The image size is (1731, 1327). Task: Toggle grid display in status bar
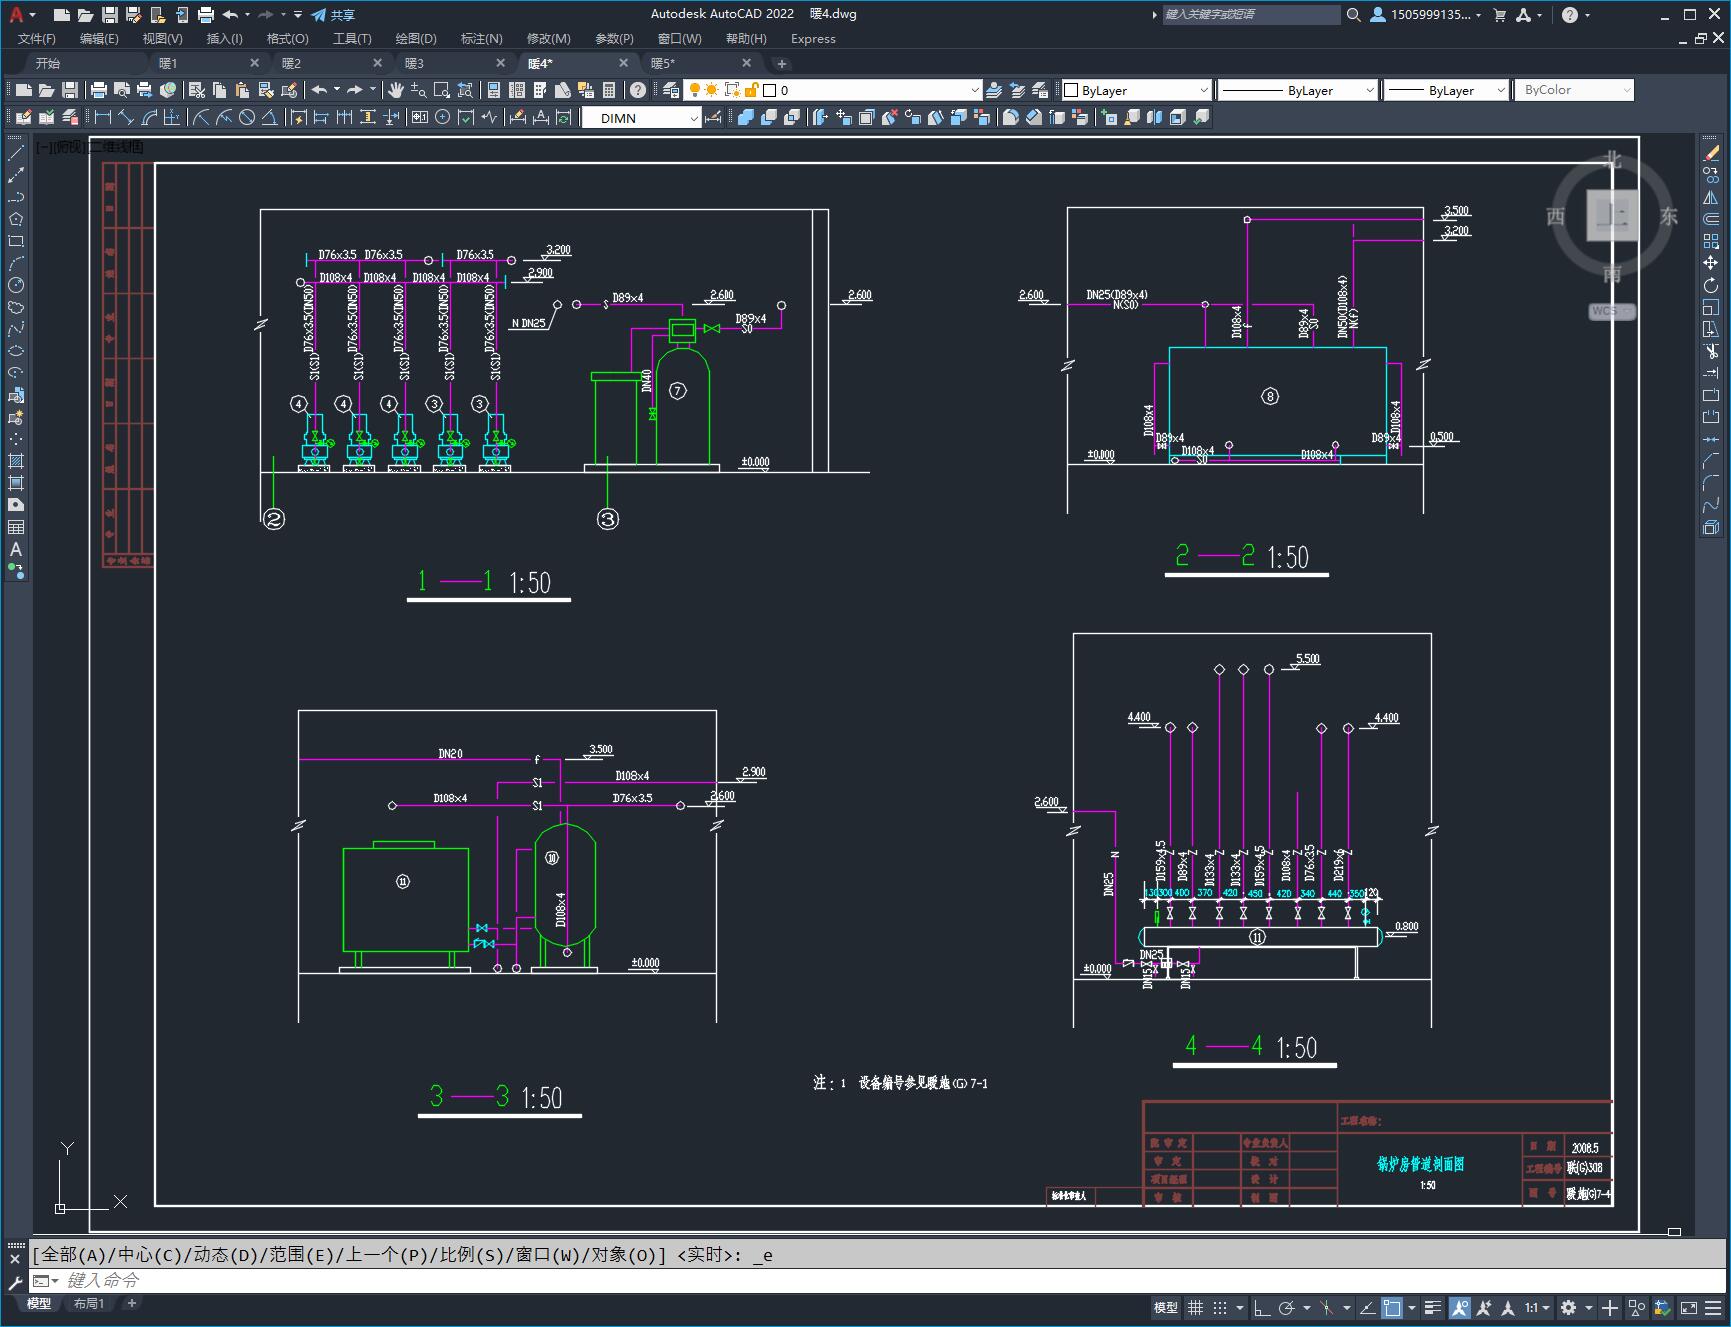(x=1195, y=1307)
